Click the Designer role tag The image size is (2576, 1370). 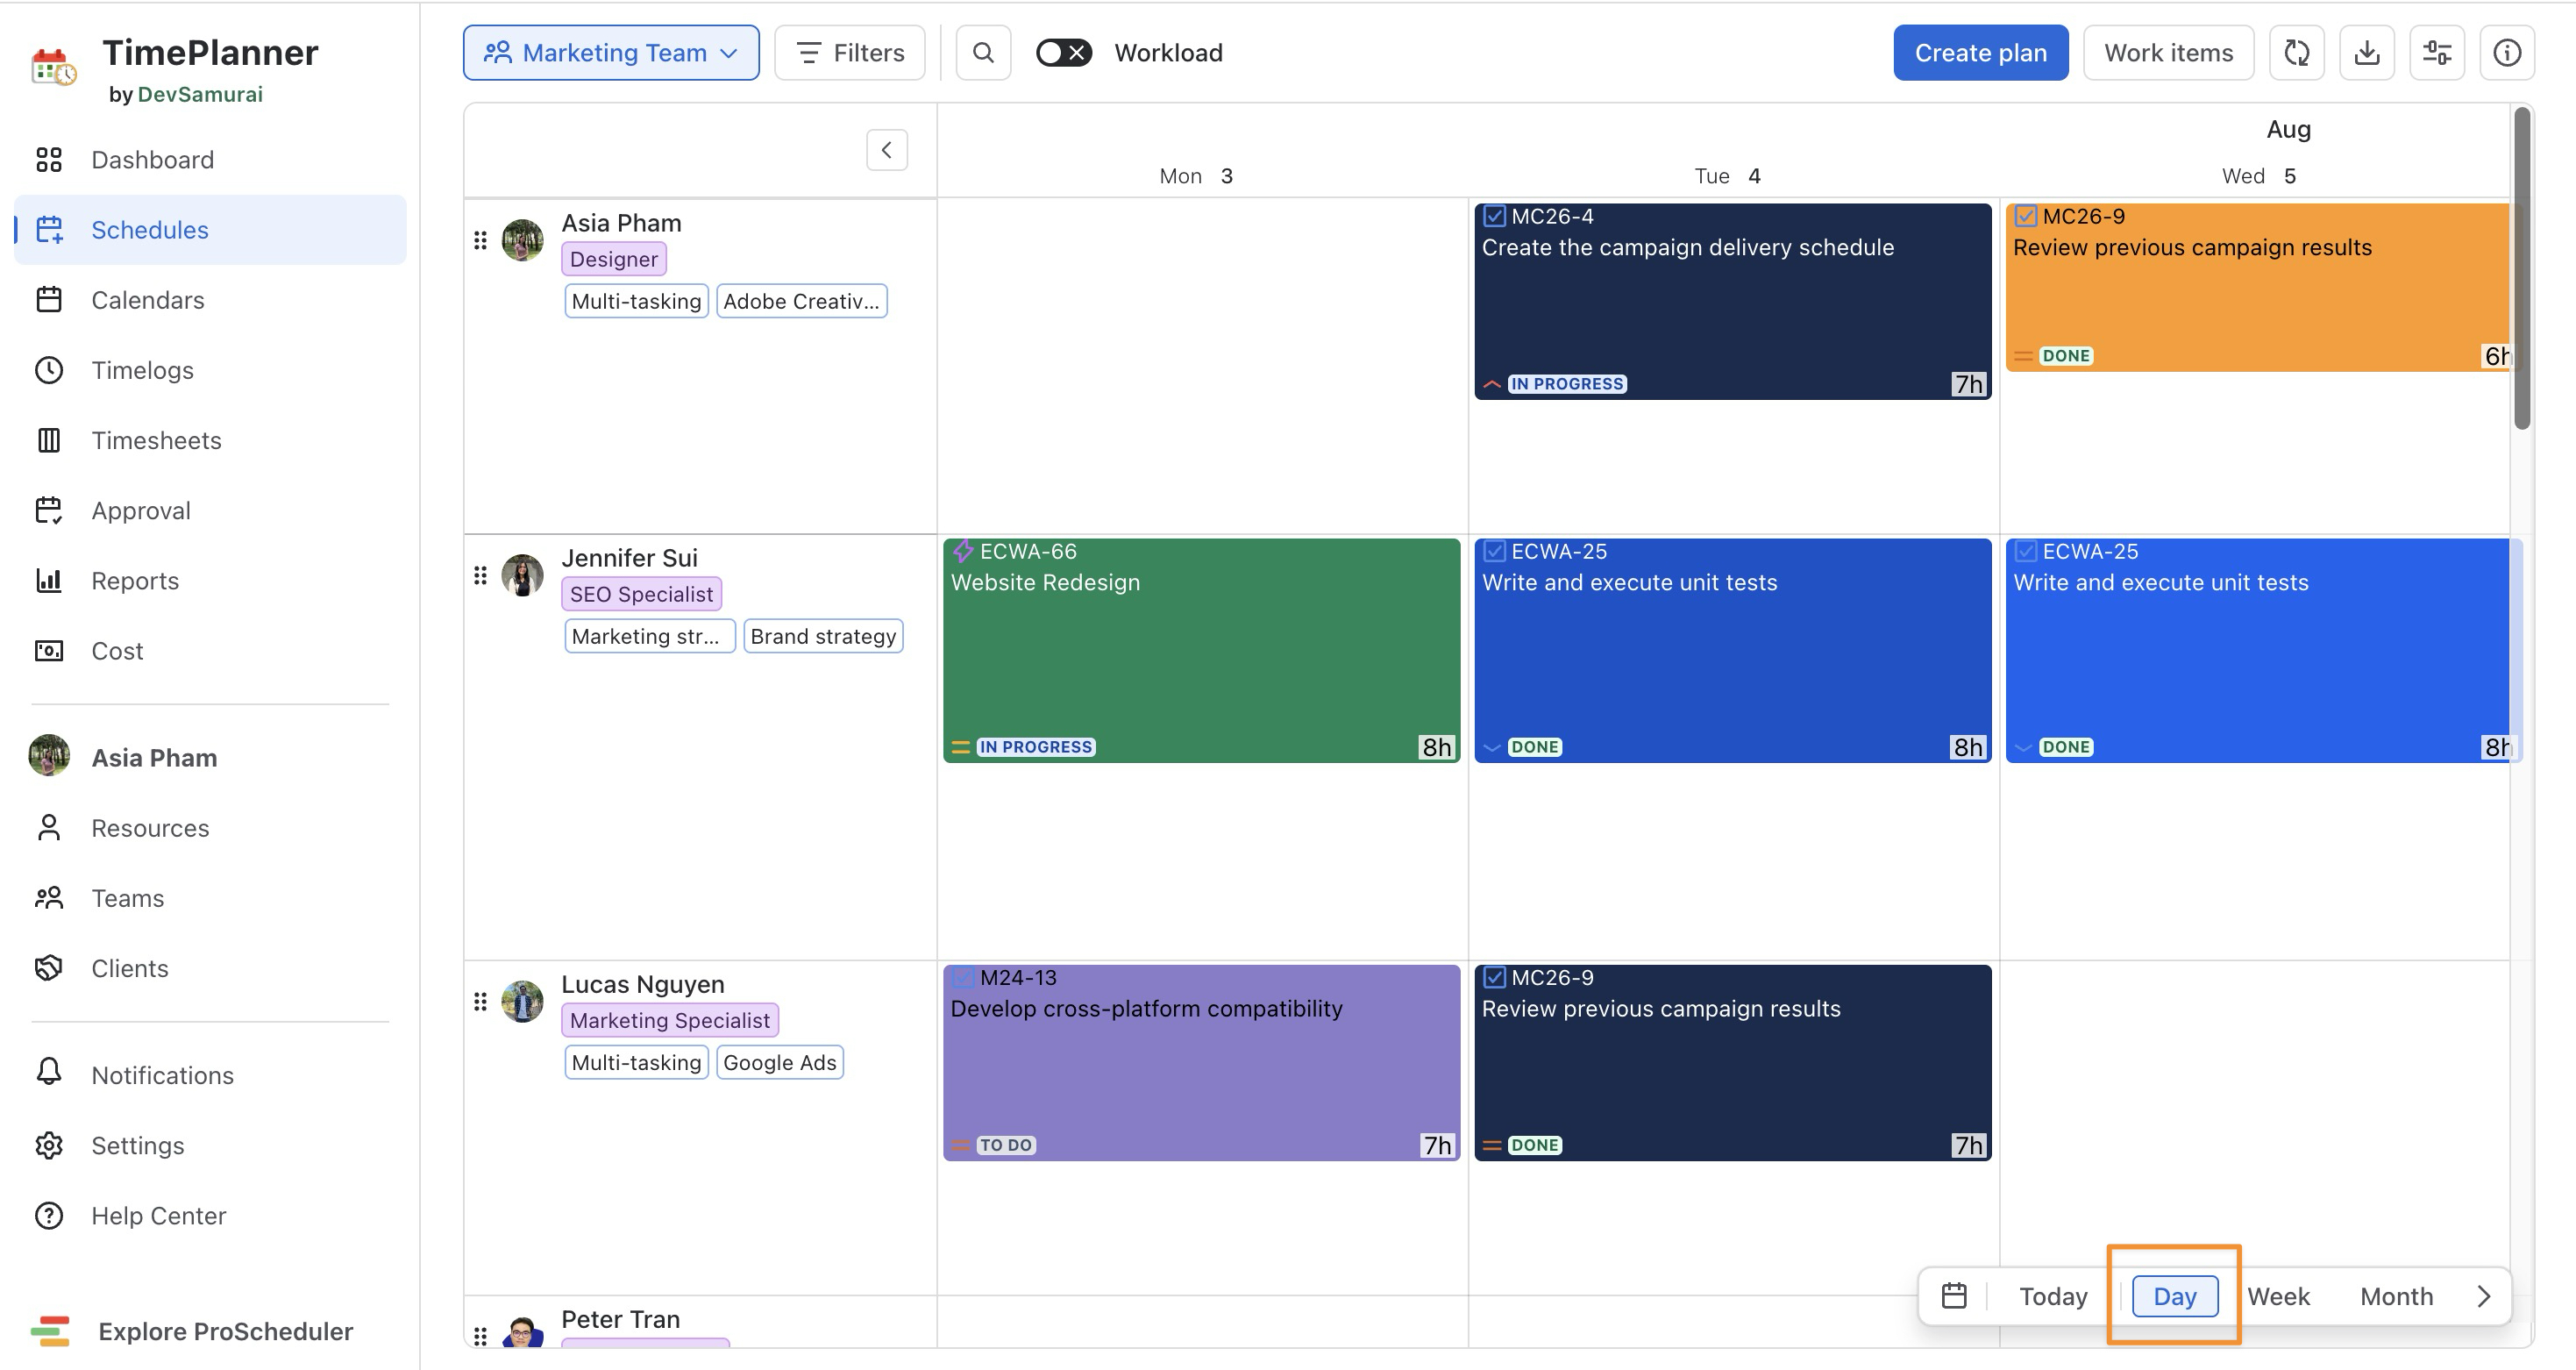[614, 259]
